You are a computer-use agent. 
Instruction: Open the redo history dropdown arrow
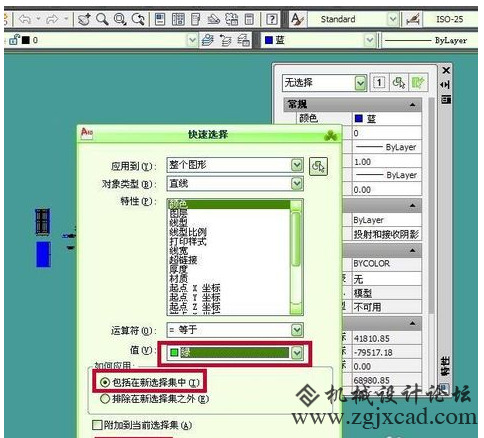tap(66, 19)
